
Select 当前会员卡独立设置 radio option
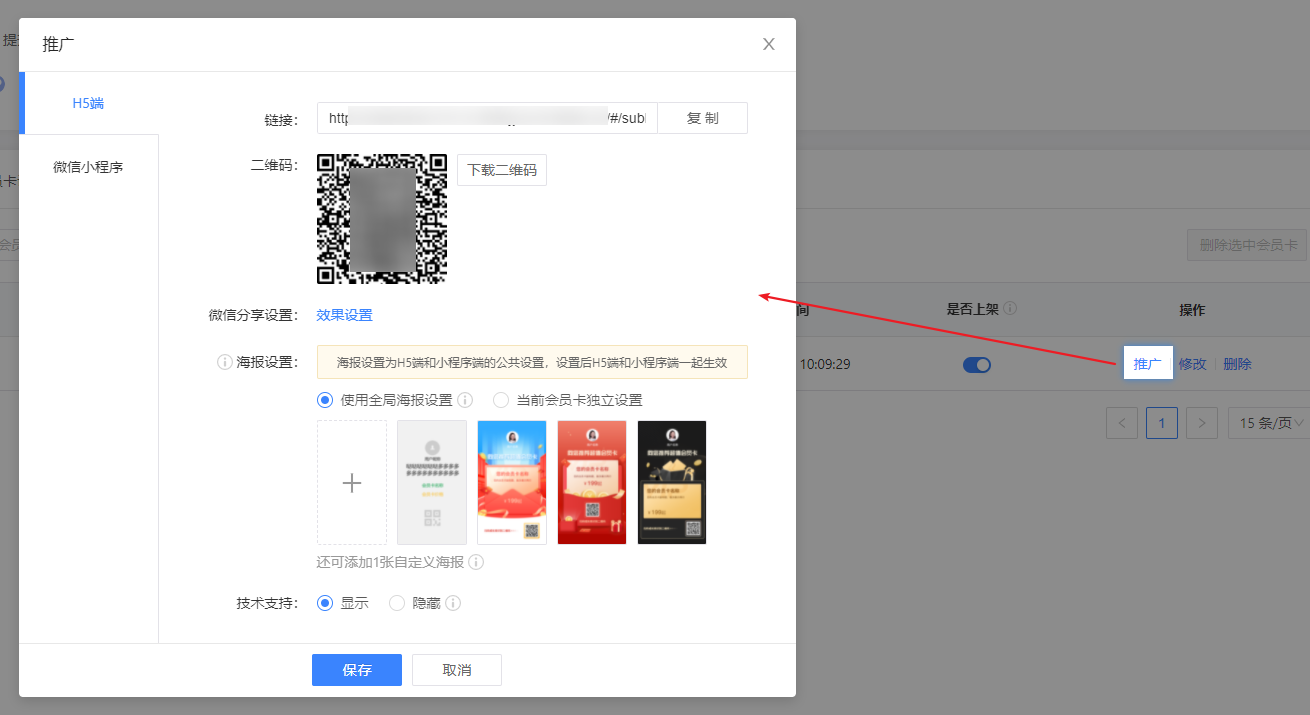(x=501, y=400)
